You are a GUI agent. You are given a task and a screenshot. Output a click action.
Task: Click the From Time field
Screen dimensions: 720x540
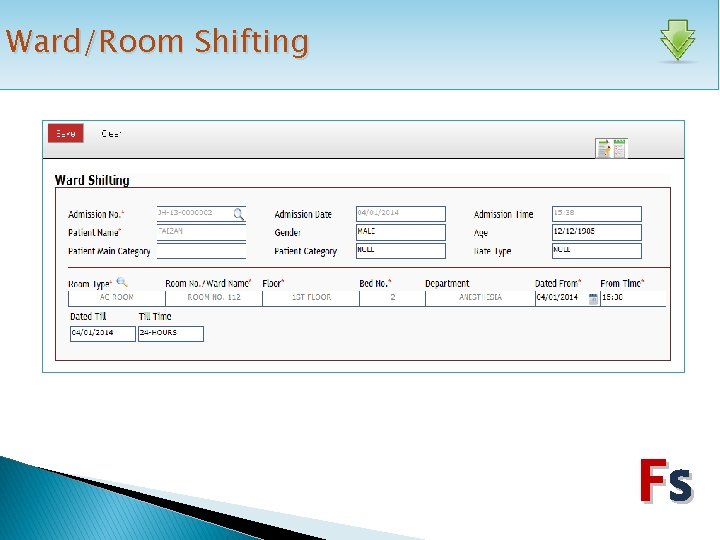pyautogui.click(x=633, y=298)
